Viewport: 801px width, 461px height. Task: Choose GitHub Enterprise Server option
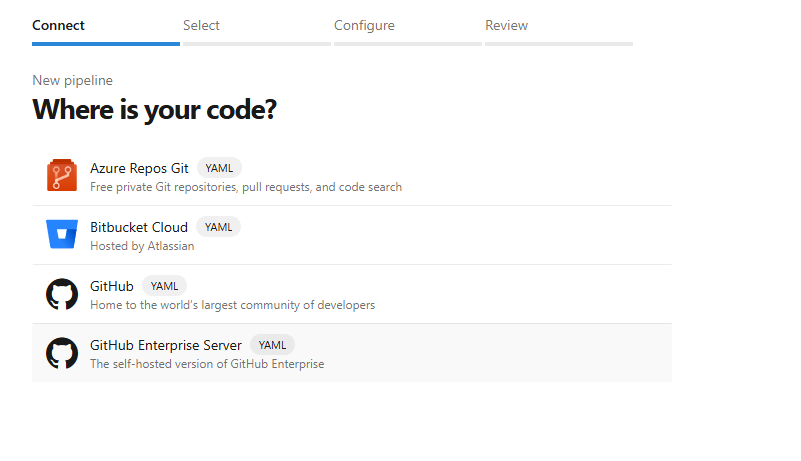[352, 353]
